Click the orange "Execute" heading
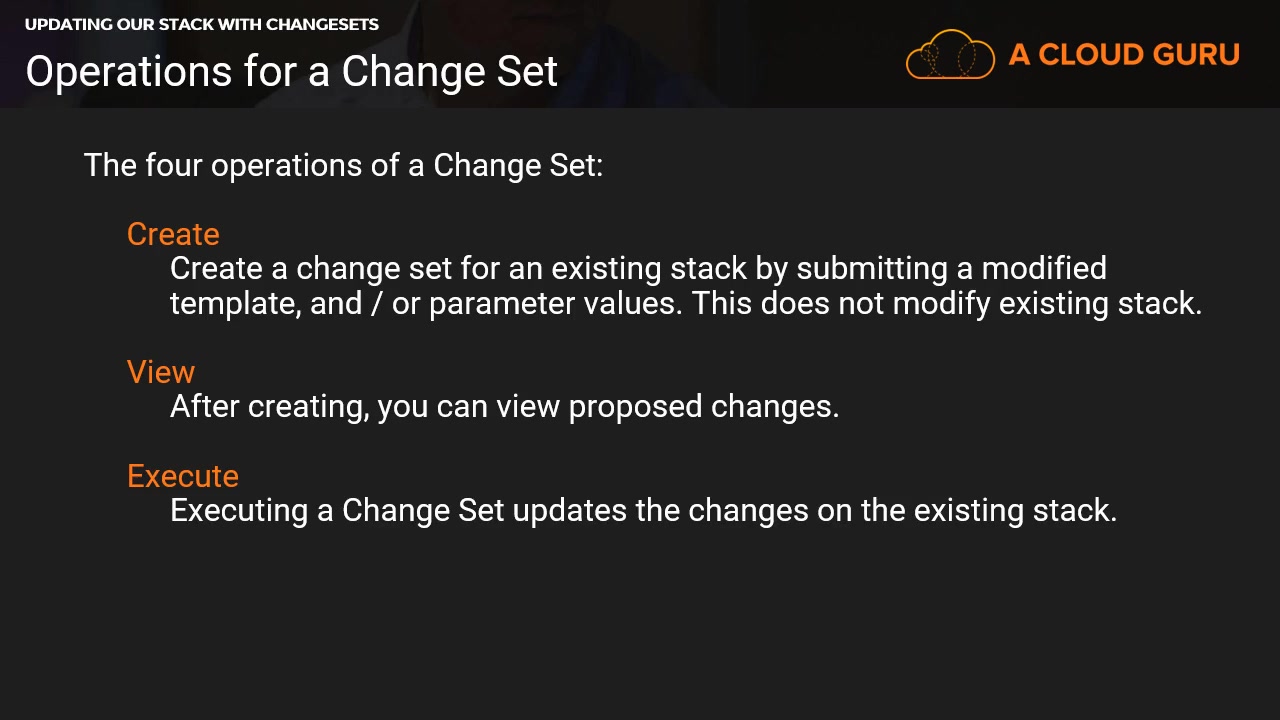This screenshot has height=720, width=1280. (x=183, y=476)
